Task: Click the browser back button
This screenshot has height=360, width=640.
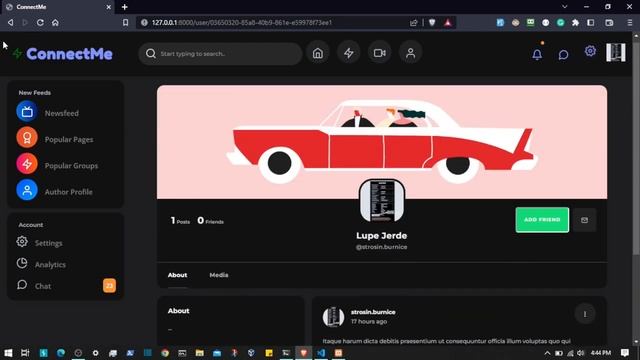Action: tap(10, 22)
